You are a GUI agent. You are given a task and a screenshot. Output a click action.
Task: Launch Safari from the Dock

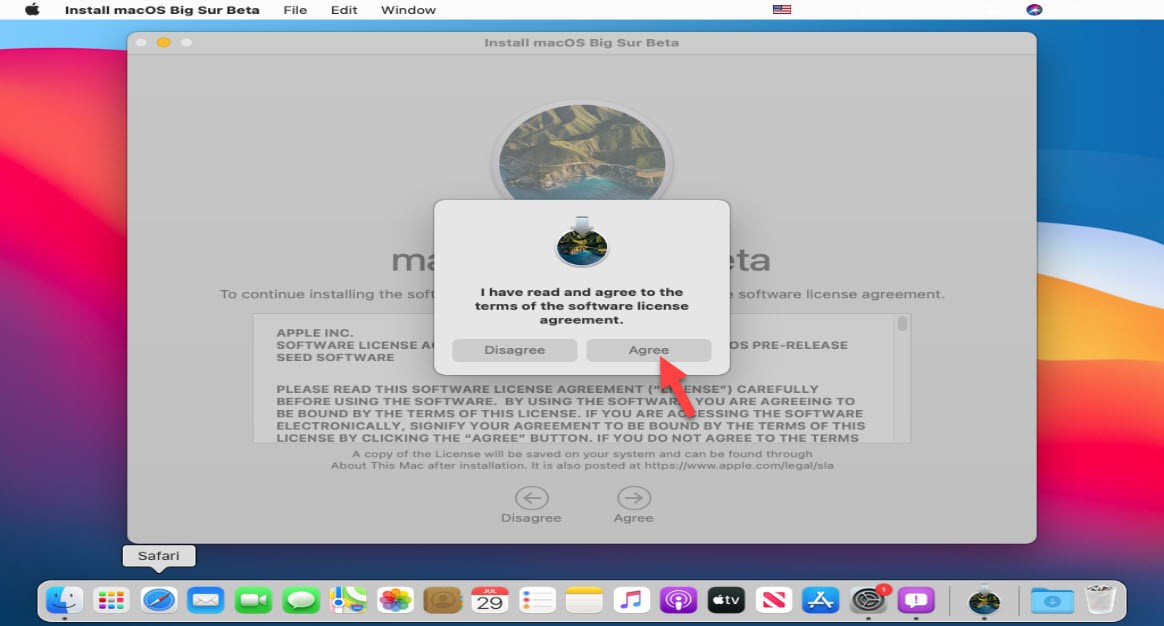(x=159, y=600)
